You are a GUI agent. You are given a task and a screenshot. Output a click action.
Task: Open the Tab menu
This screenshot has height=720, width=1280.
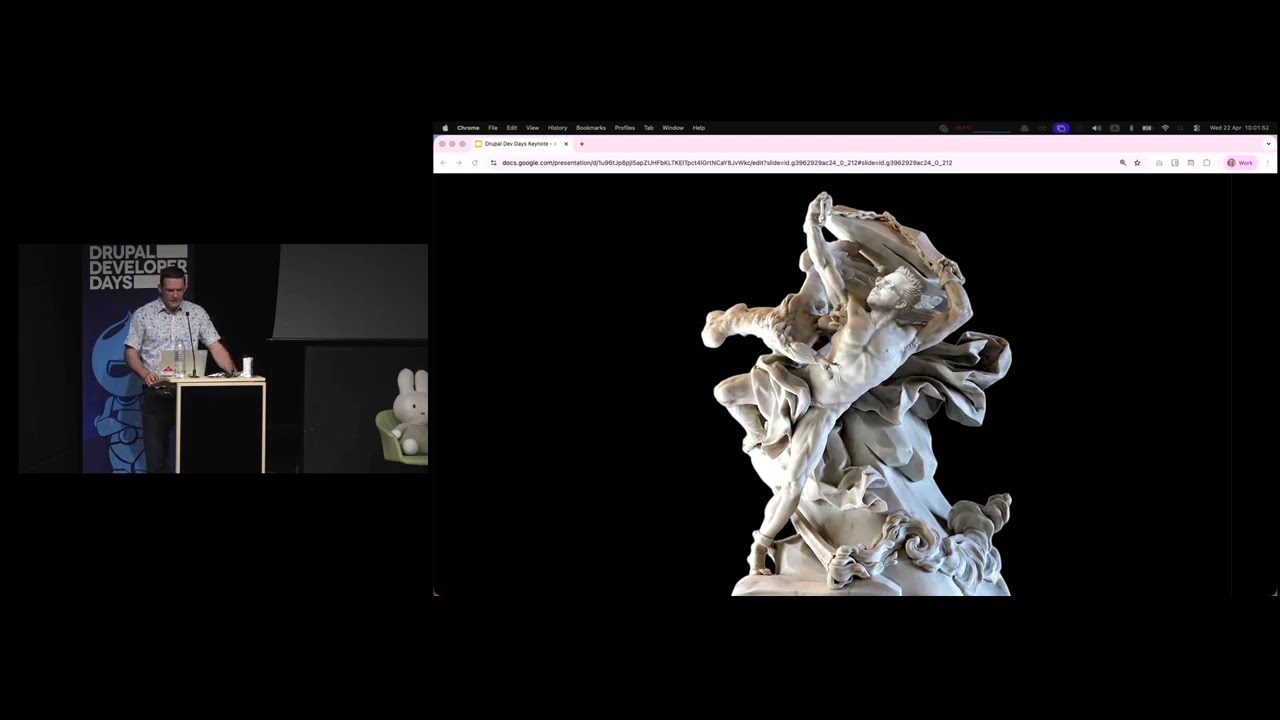[x=648, y=128]
